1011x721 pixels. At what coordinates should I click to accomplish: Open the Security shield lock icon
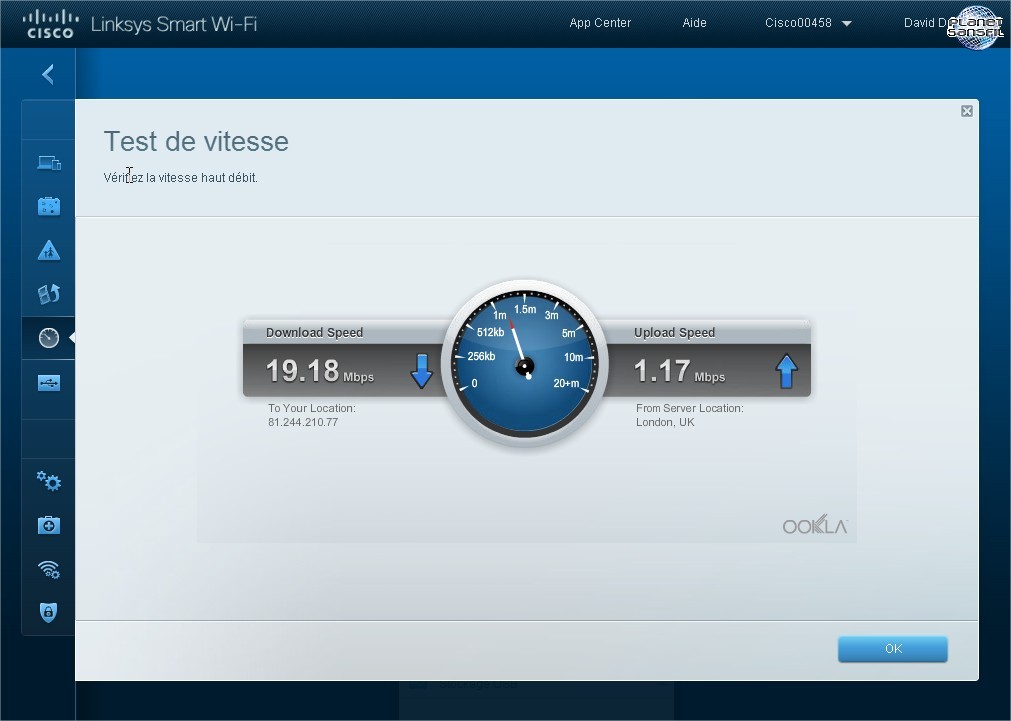point(49,612)
